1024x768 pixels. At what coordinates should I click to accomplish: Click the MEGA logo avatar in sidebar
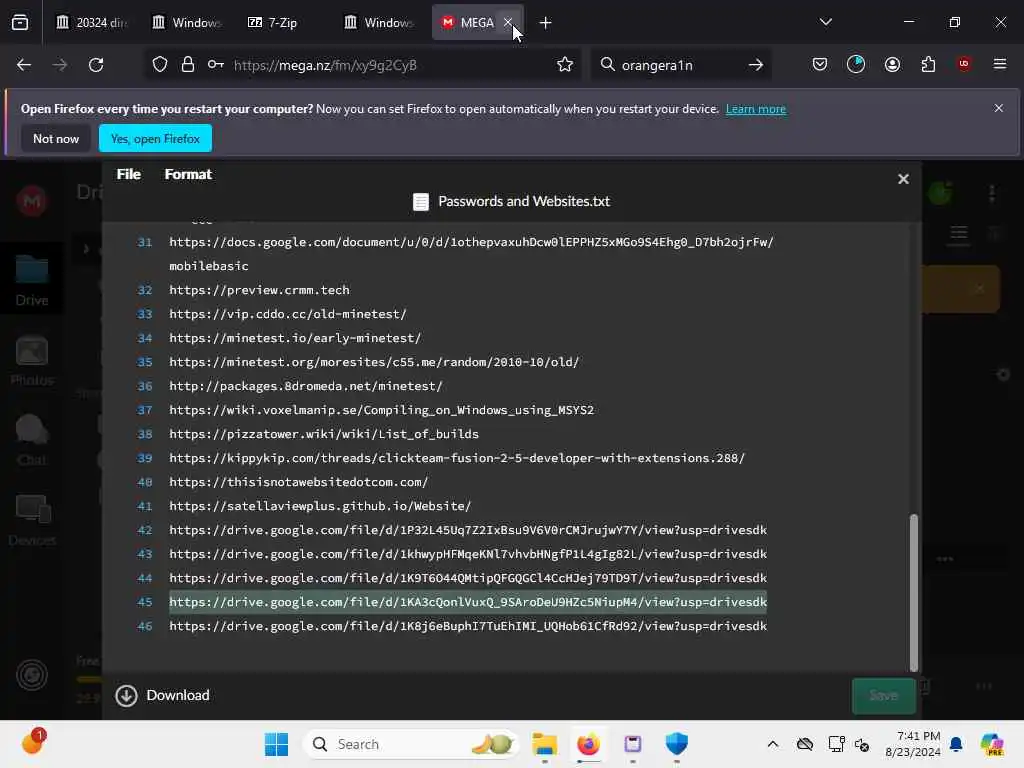[x=31, y=200]
